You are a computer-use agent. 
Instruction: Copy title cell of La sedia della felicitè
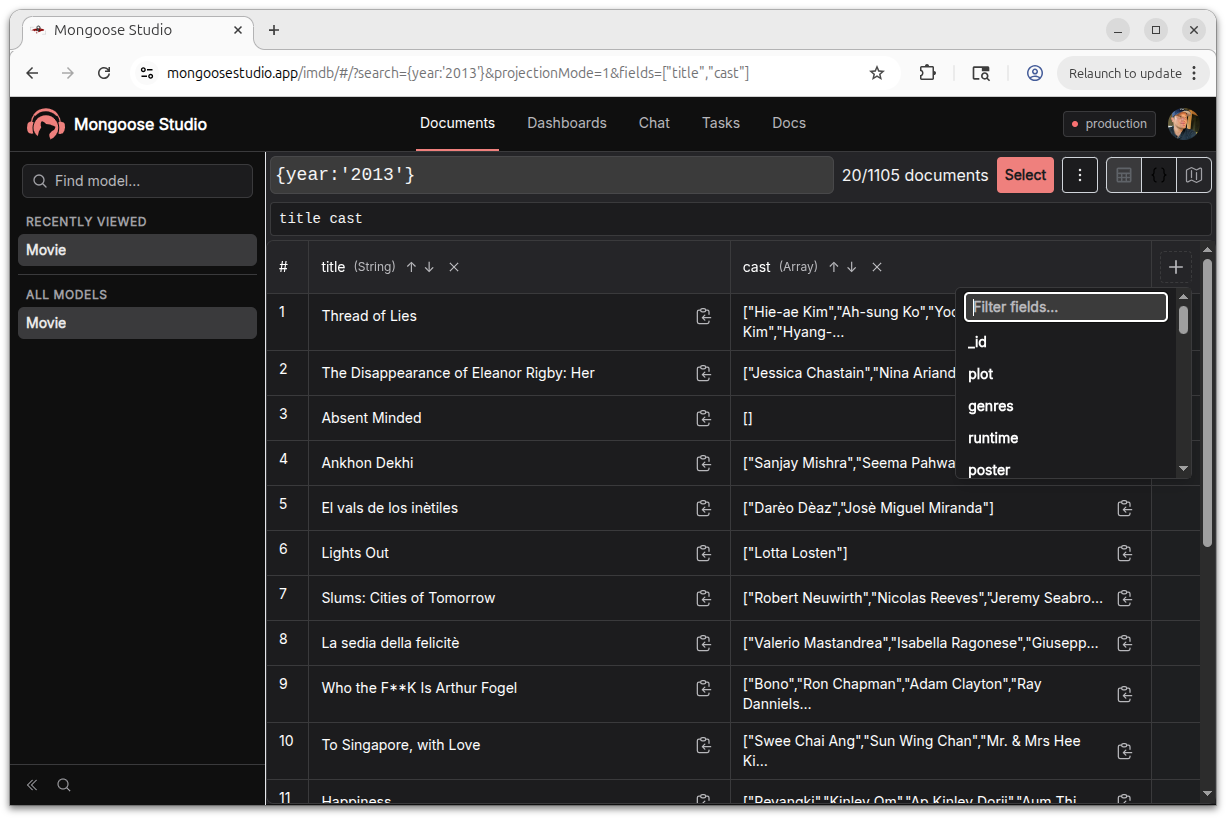pos(704,643)
